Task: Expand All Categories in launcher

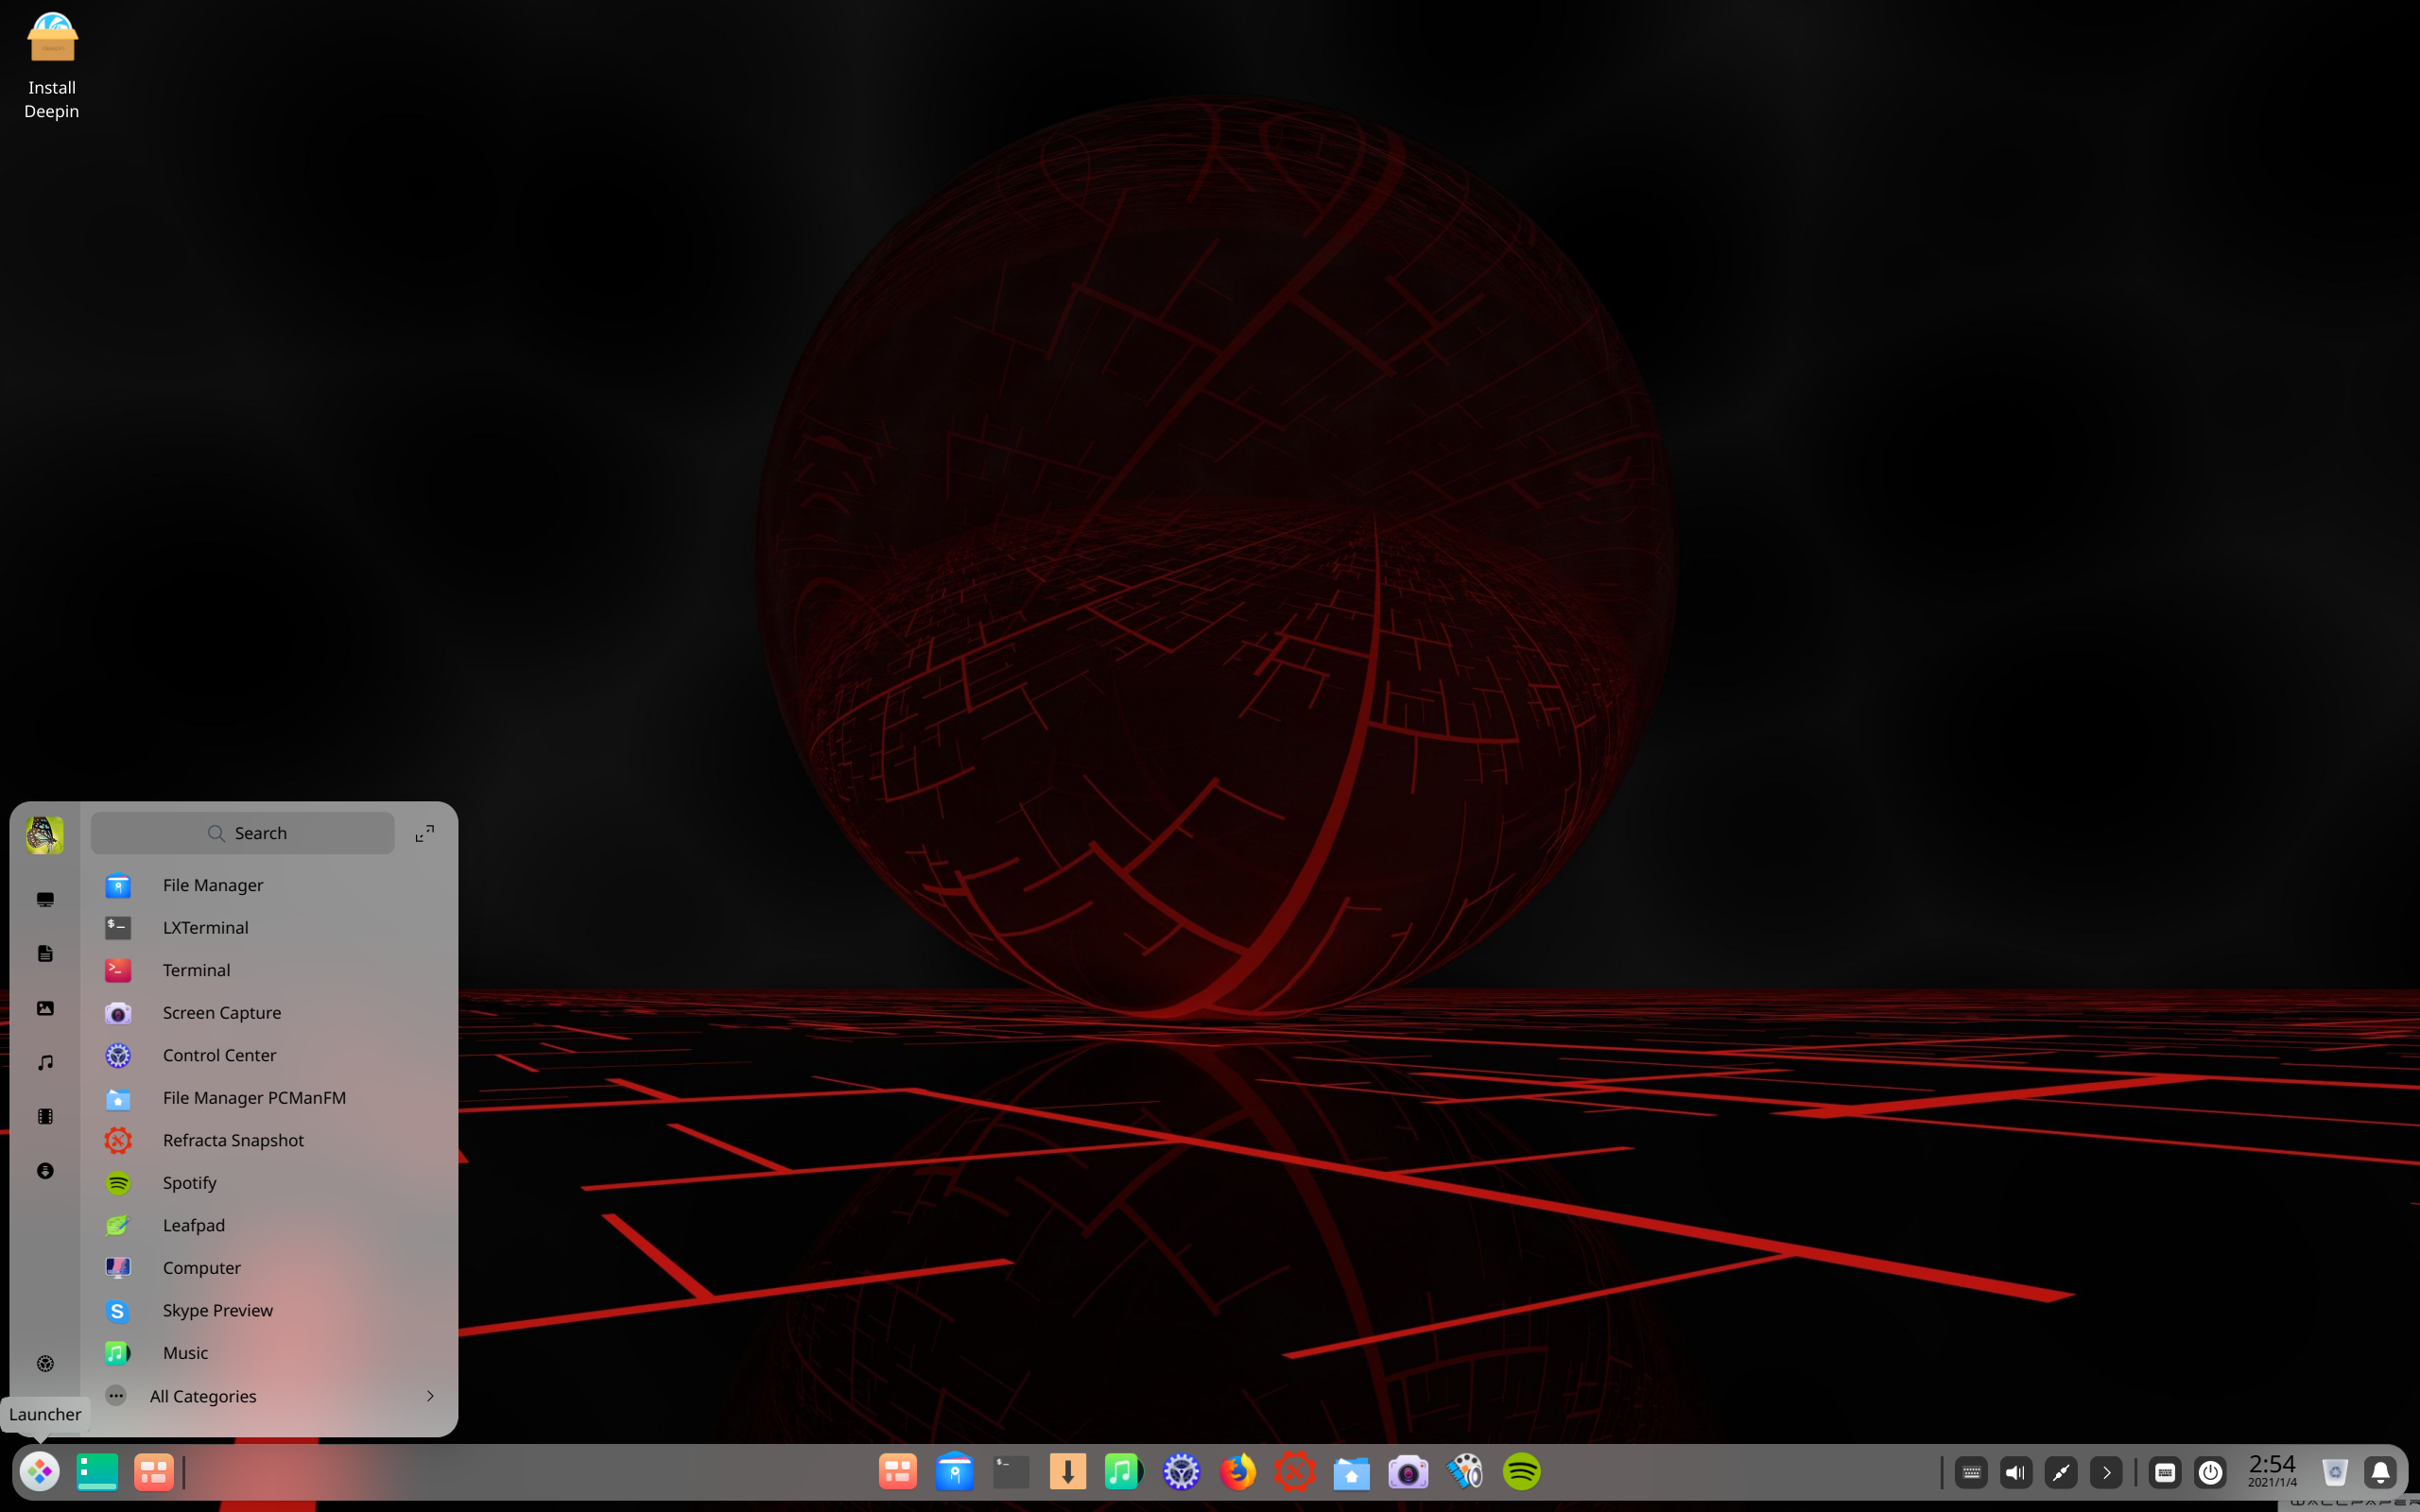Action: point(269,1396)
